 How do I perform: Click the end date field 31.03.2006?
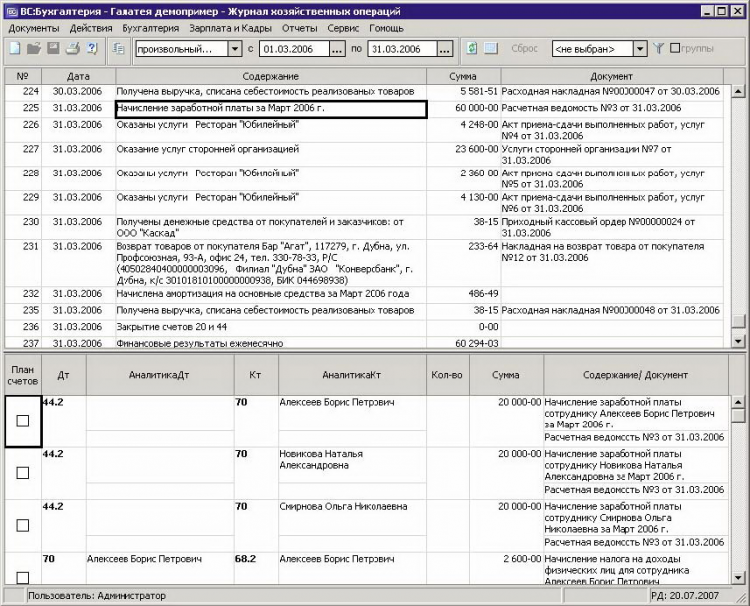(x=395, y=49)
